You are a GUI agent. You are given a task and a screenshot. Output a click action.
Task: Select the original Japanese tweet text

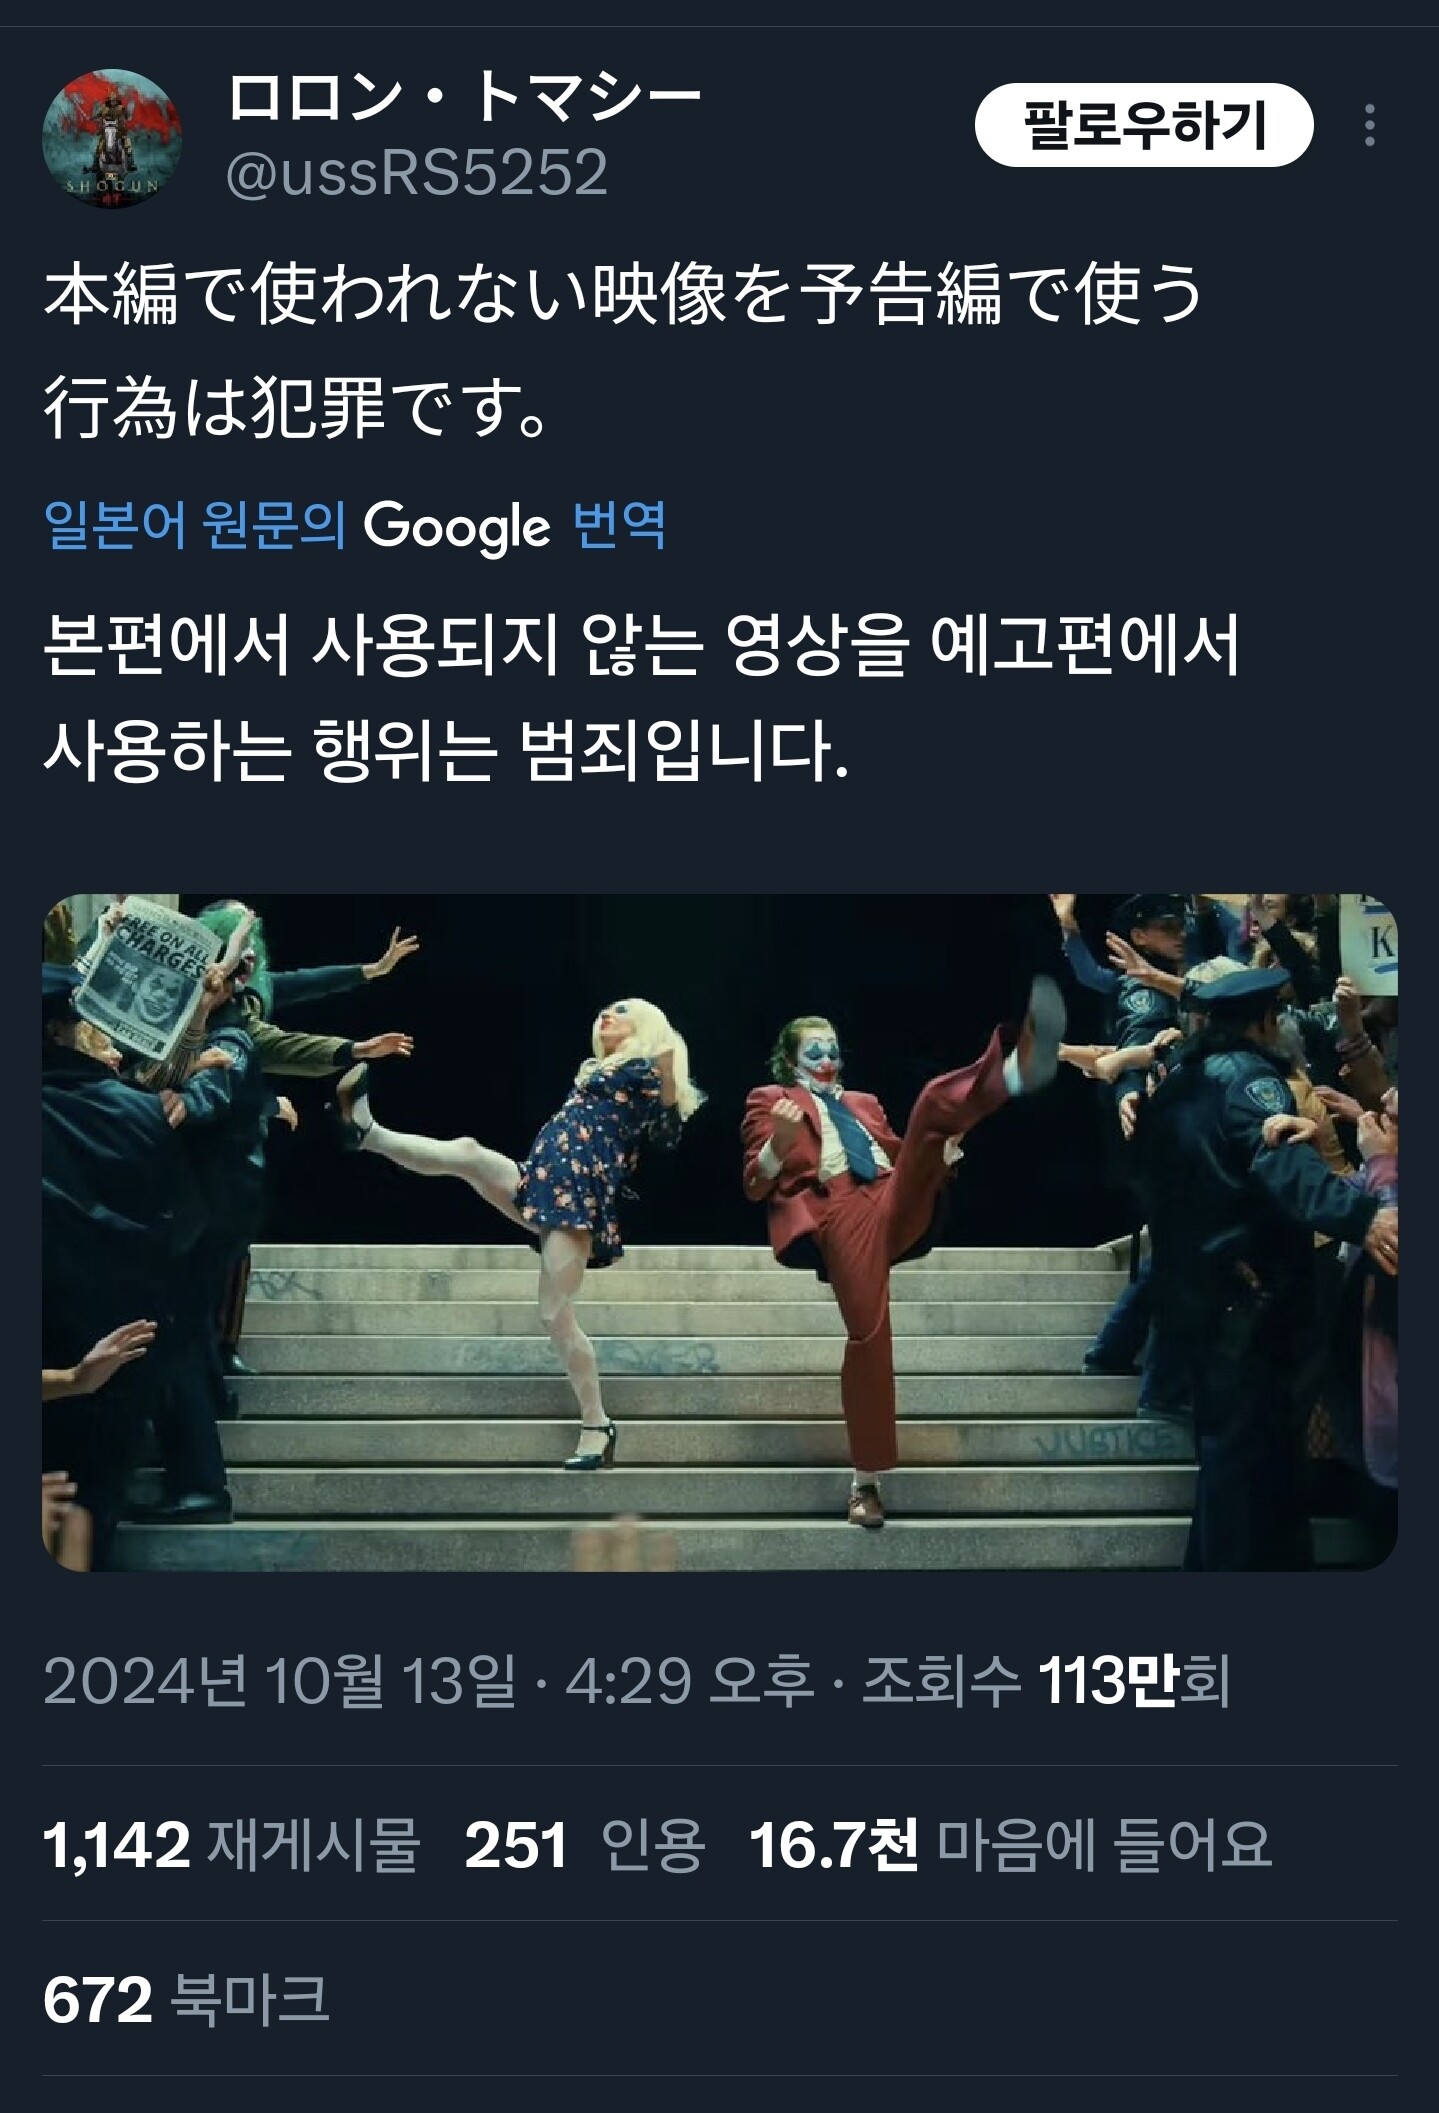point(623,352)
